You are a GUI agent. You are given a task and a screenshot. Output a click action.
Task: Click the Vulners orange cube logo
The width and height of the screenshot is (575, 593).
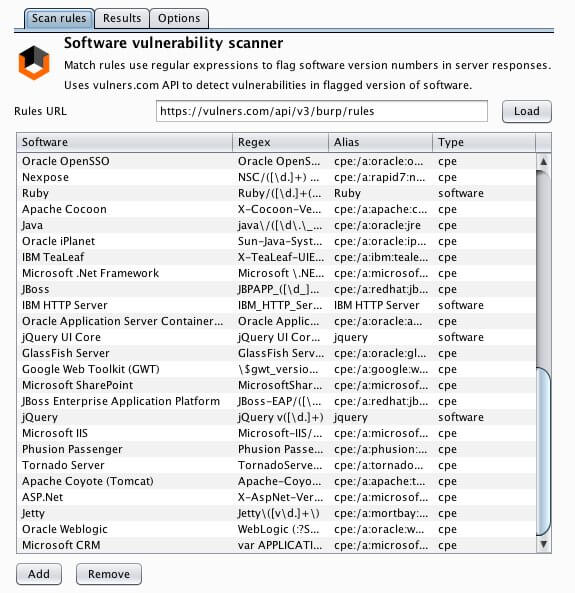pos(34,62)
